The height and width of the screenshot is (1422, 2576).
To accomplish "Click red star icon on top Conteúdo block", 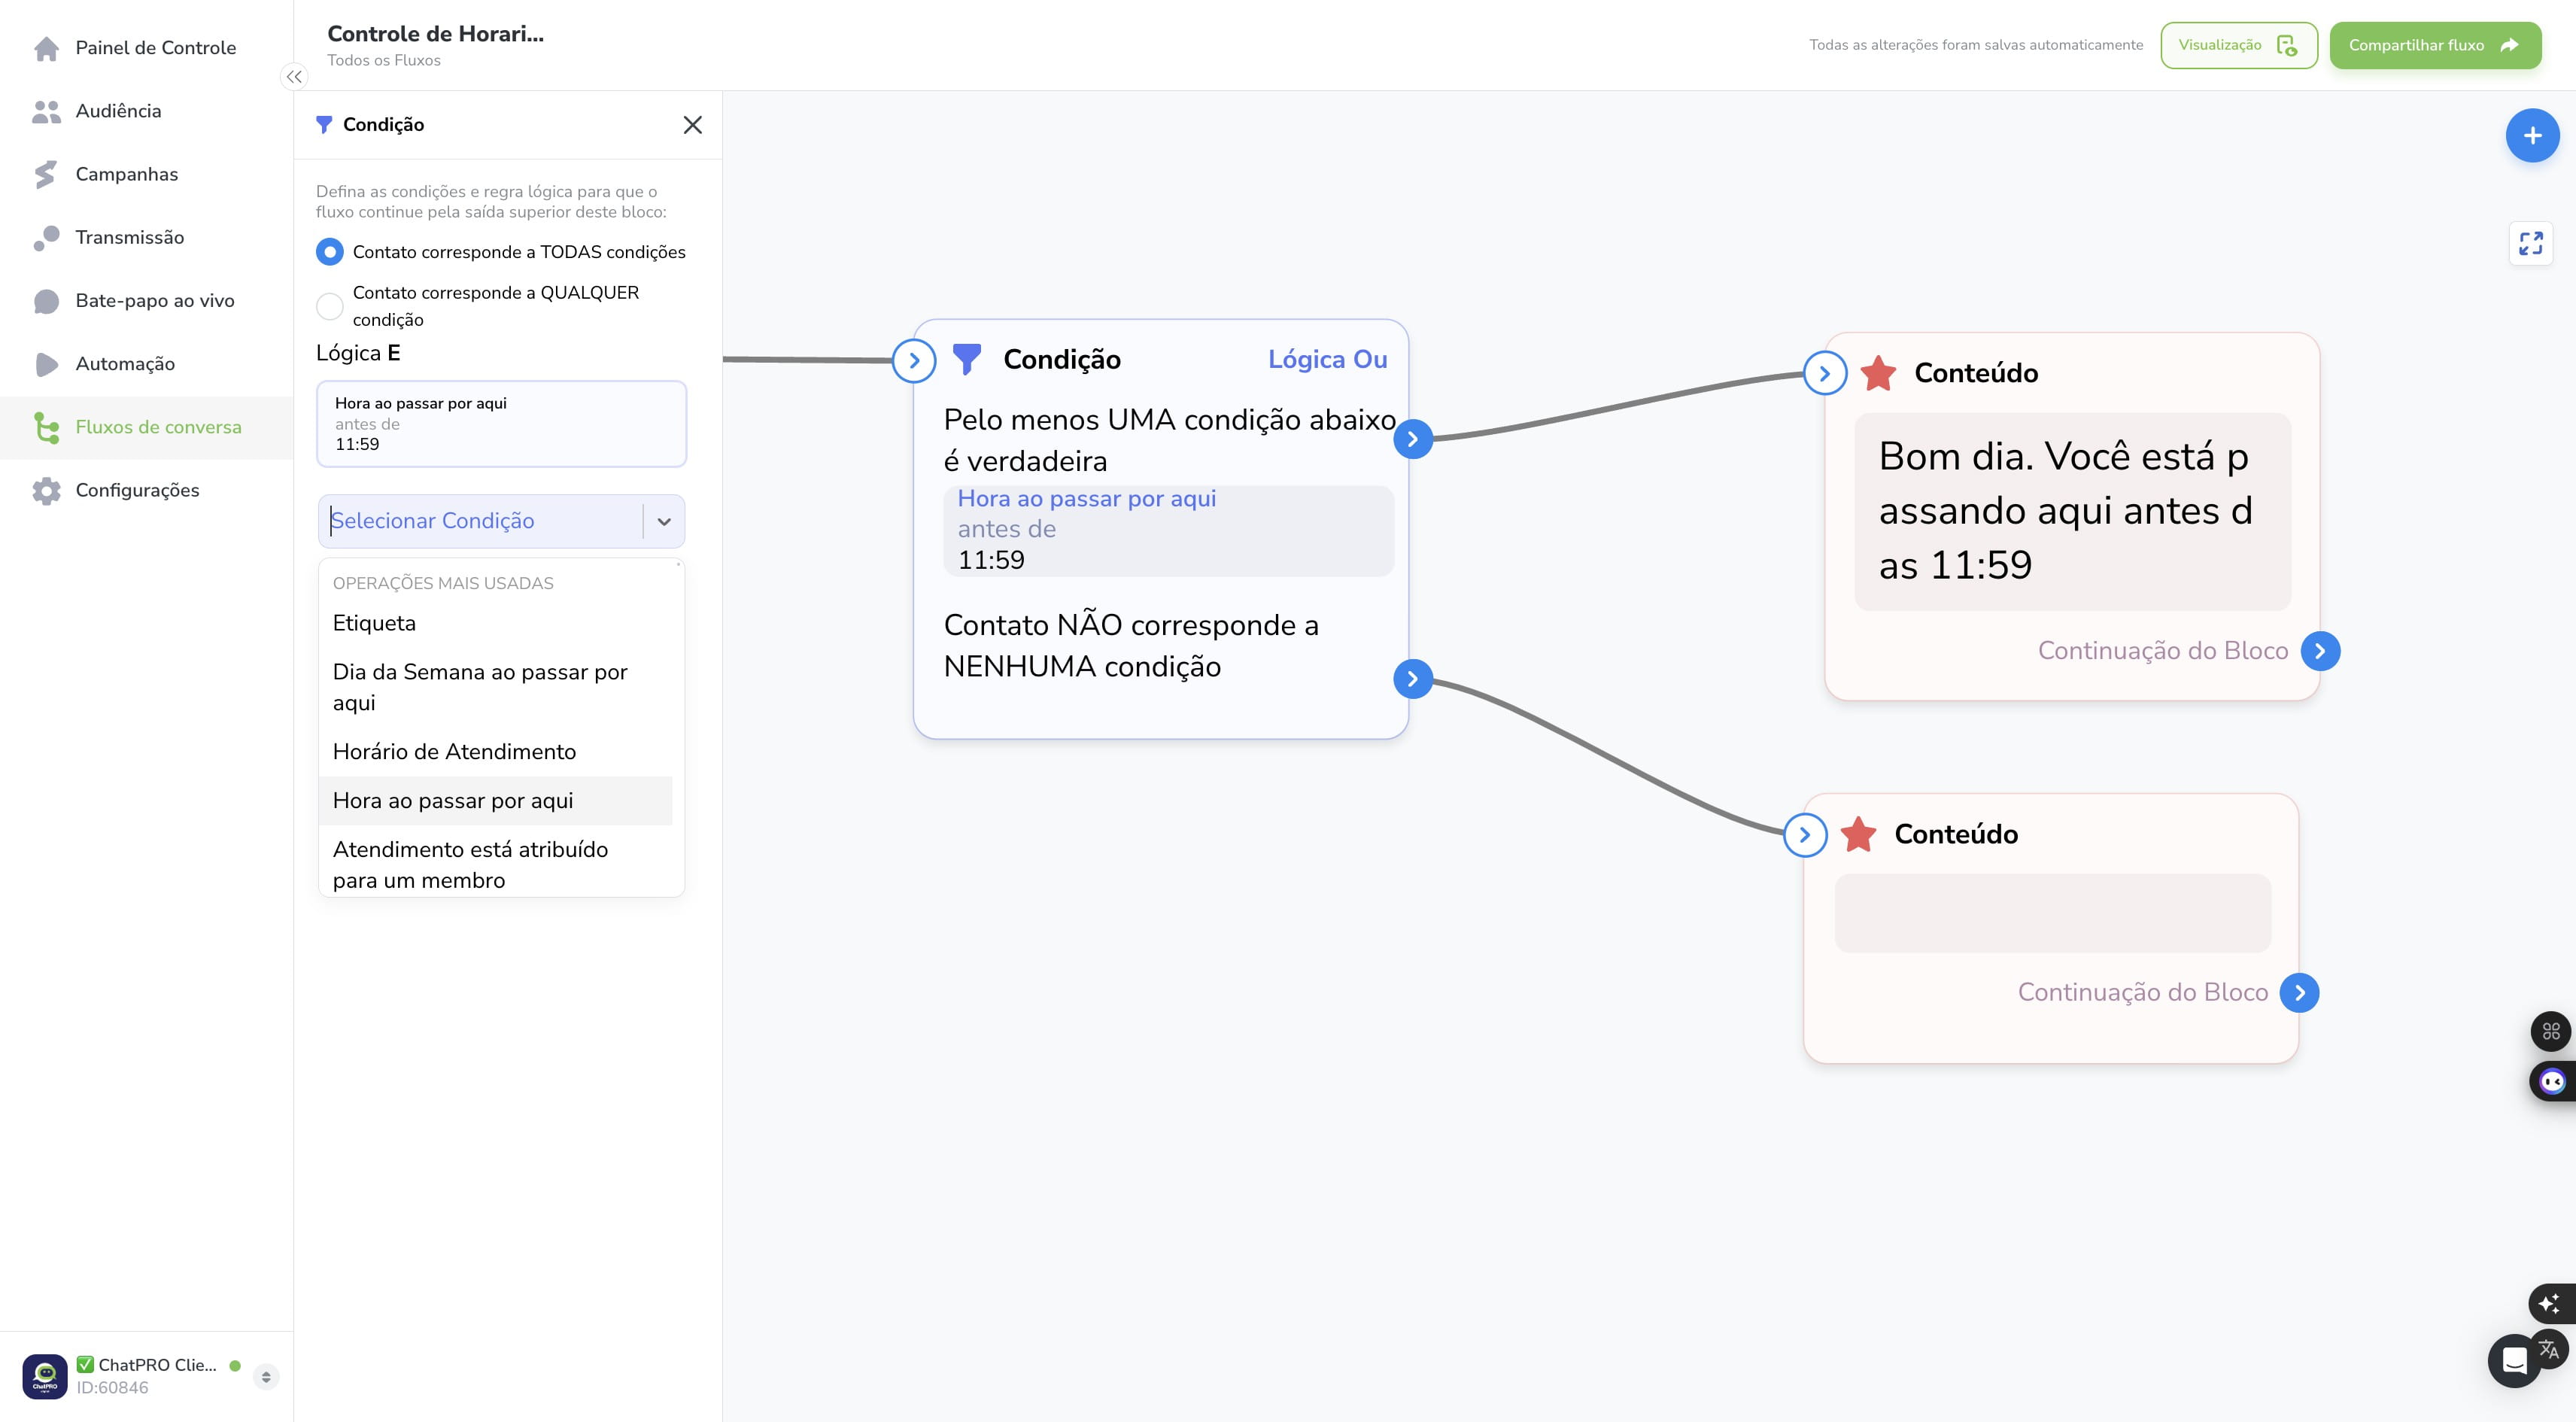I will [1878, 373].
